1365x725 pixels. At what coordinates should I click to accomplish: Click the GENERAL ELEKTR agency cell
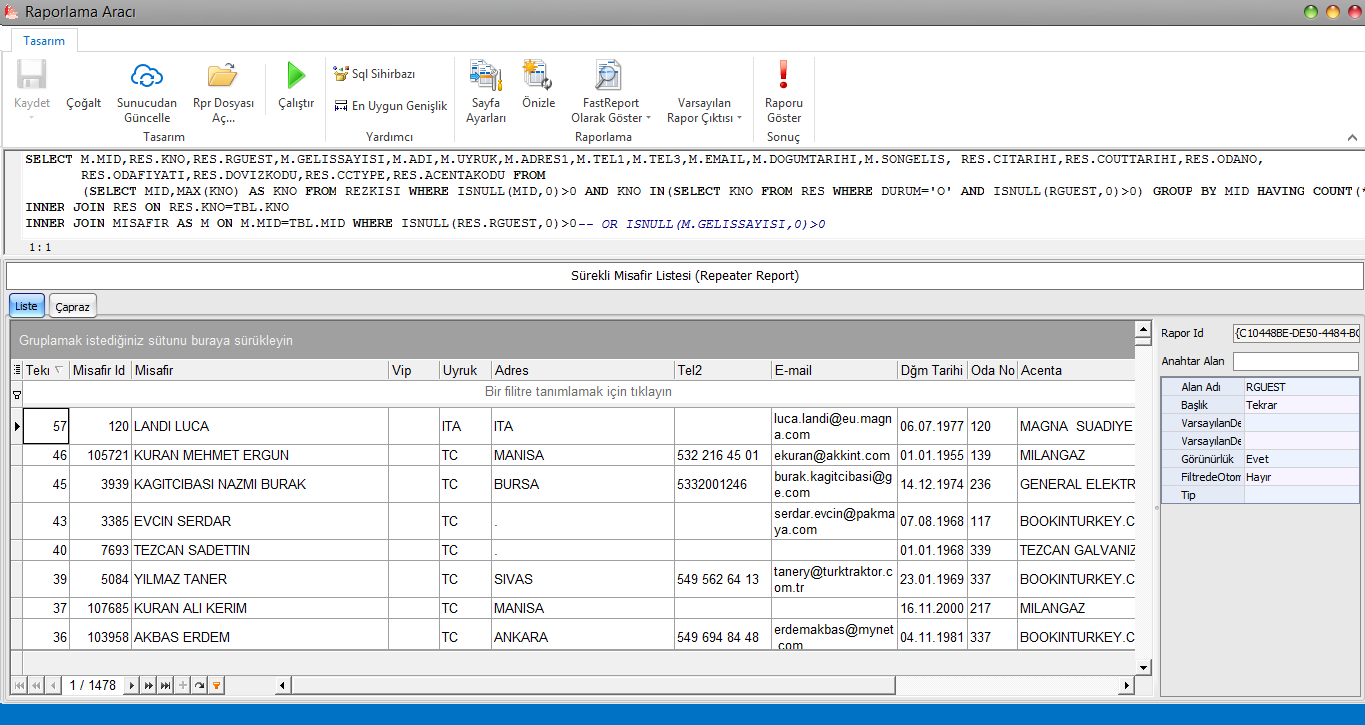pyautogui.click(x=1077, y=484)
